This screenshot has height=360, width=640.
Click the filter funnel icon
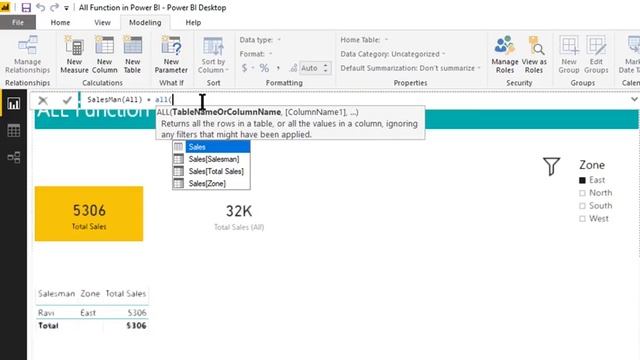(x=551, y=167)
